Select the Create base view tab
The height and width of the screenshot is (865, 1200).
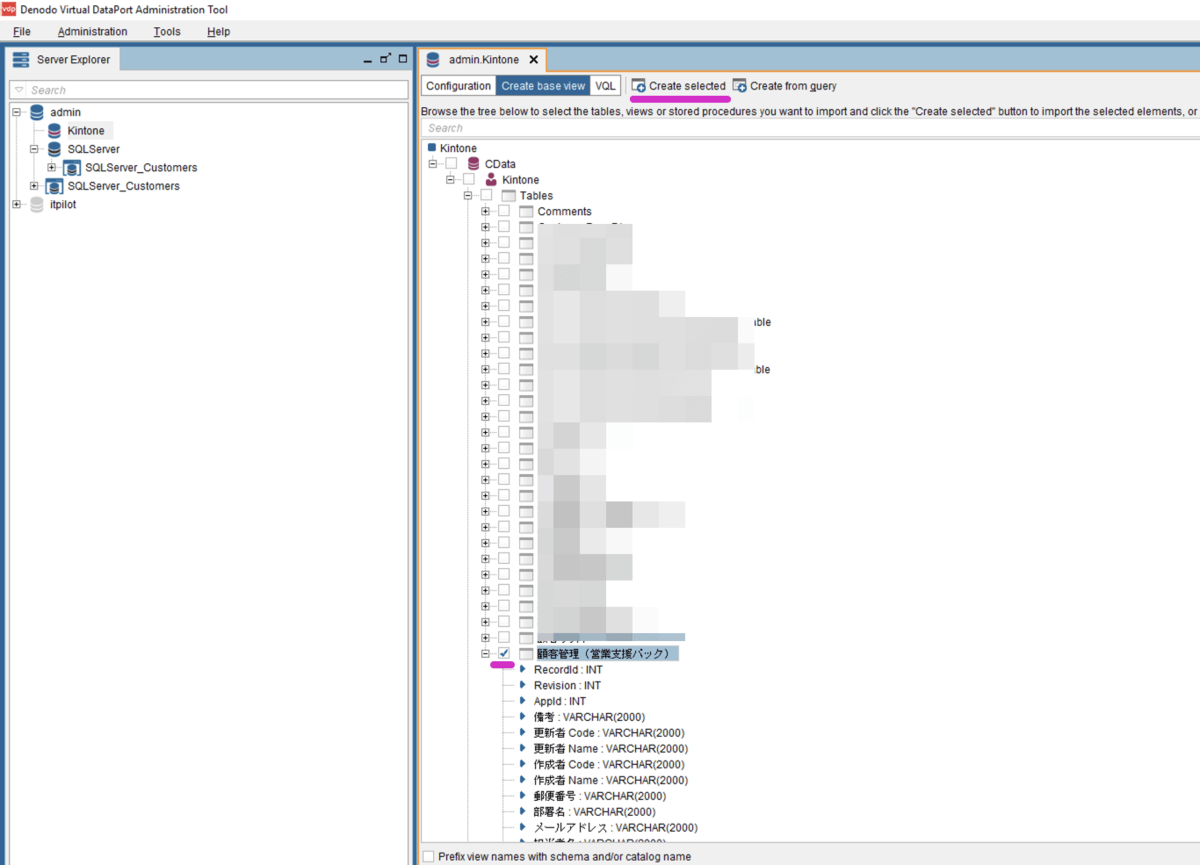[543, 86]
